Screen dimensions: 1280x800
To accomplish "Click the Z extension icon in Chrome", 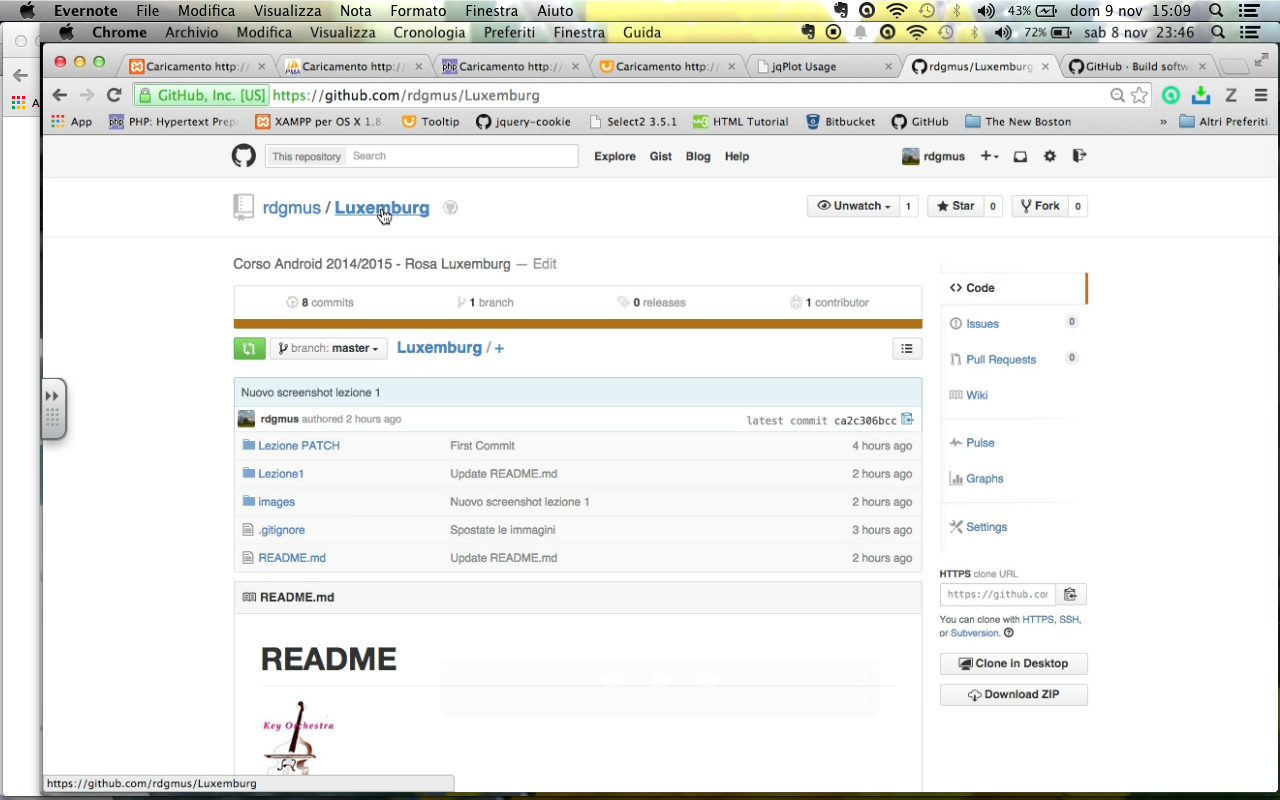I will (x=1231, y=96).
